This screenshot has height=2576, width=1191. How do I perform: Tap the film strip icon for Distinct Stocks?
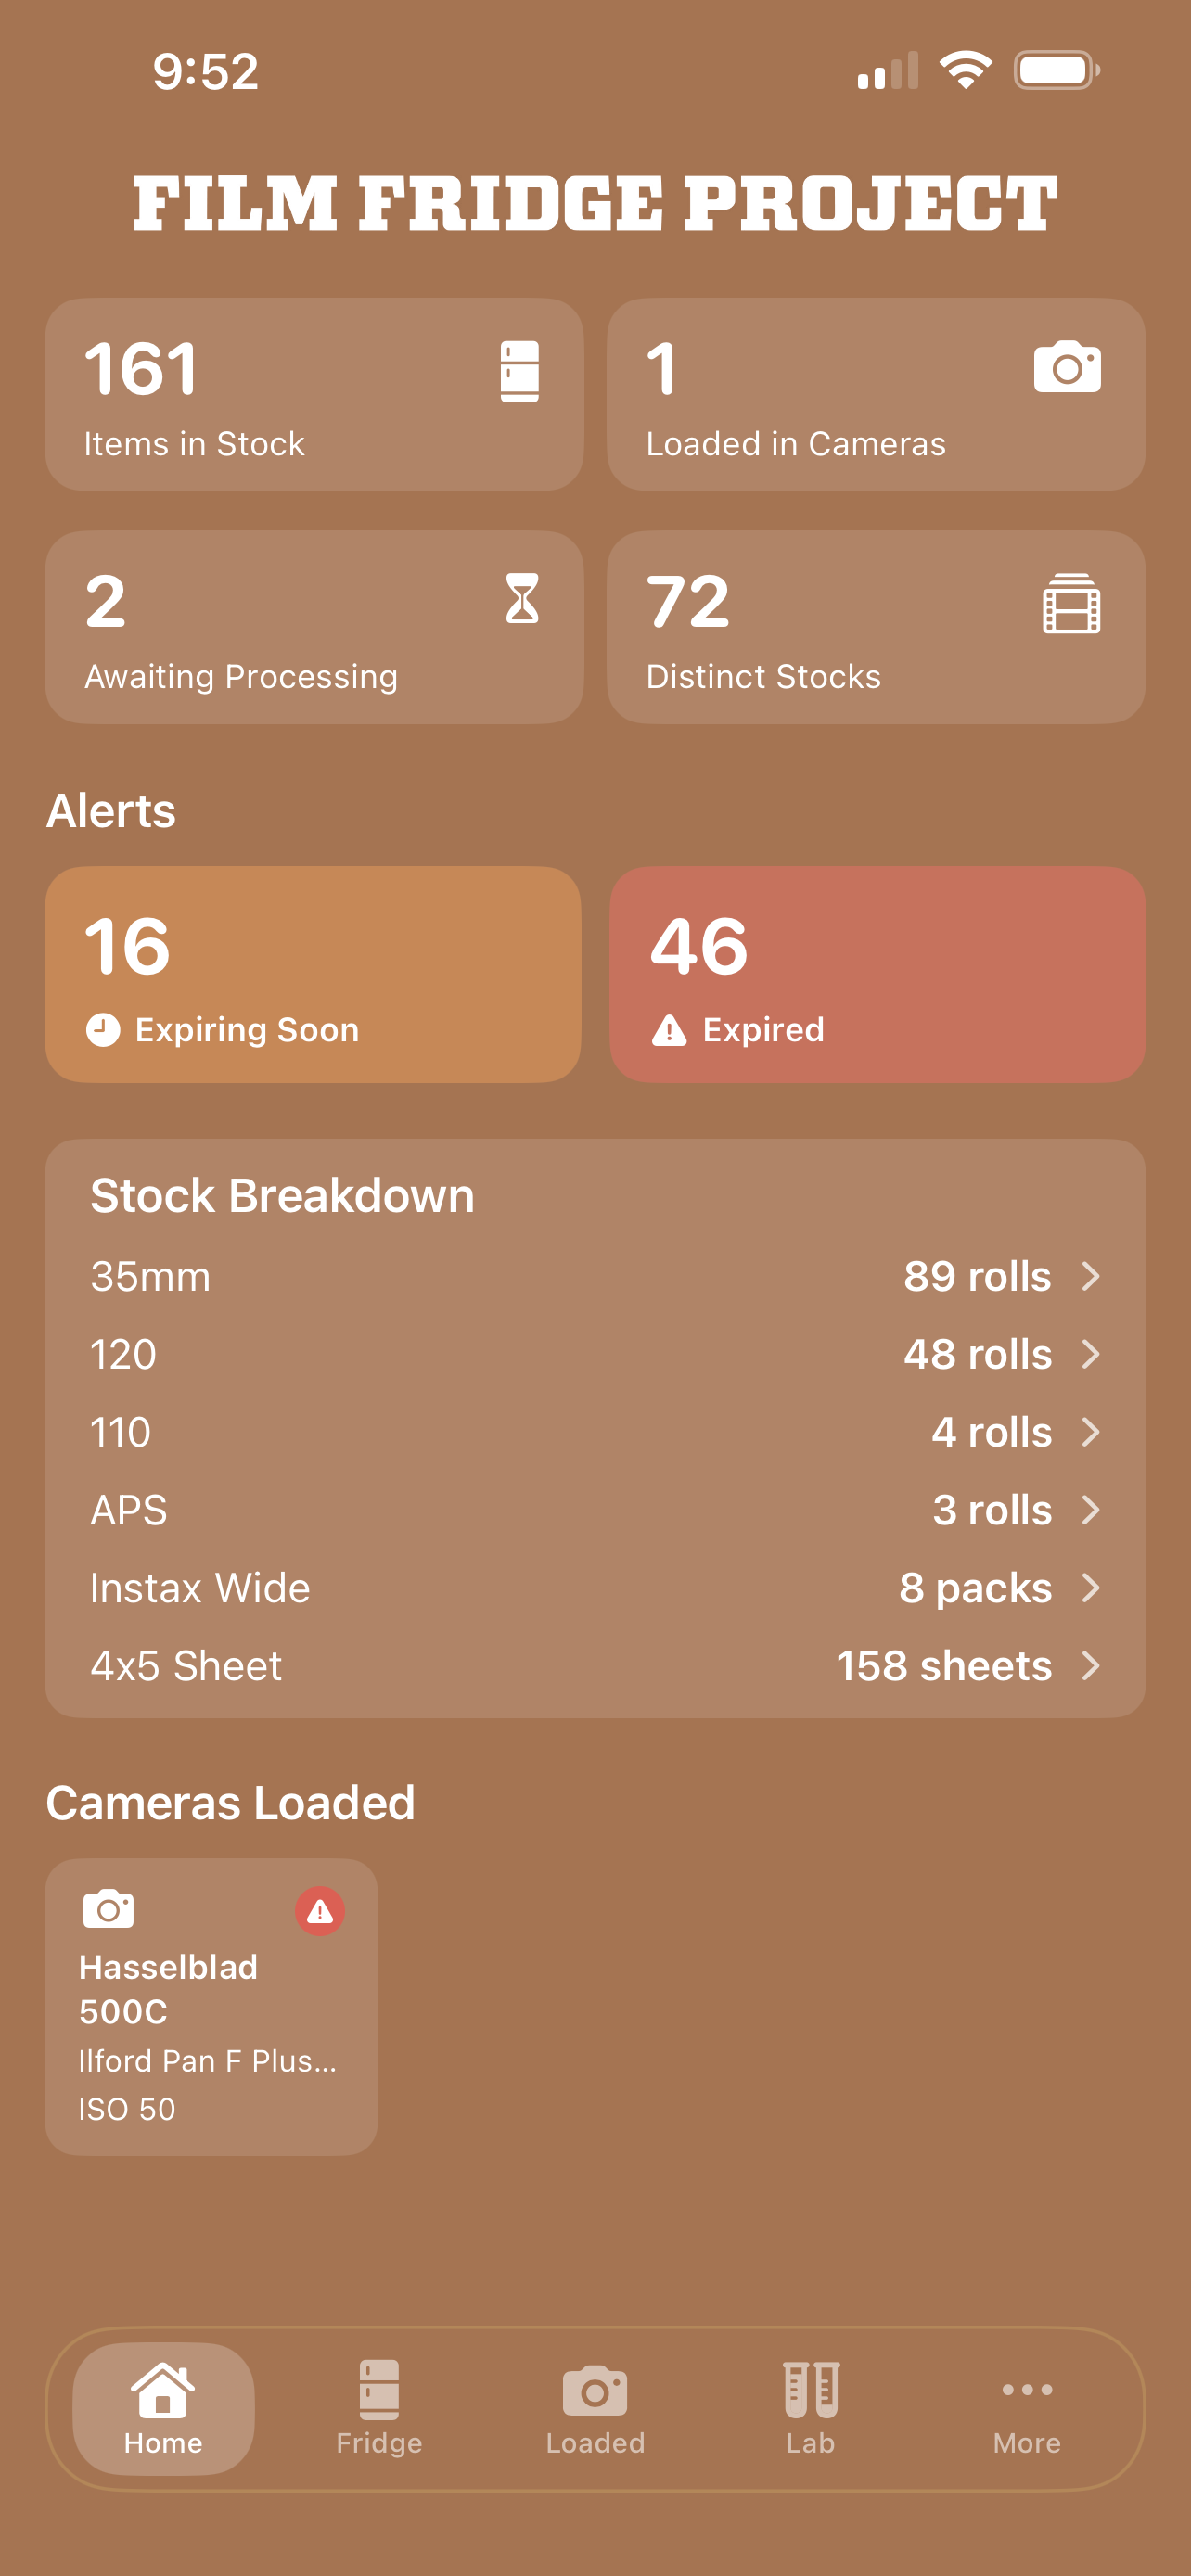pos(1071,603)
